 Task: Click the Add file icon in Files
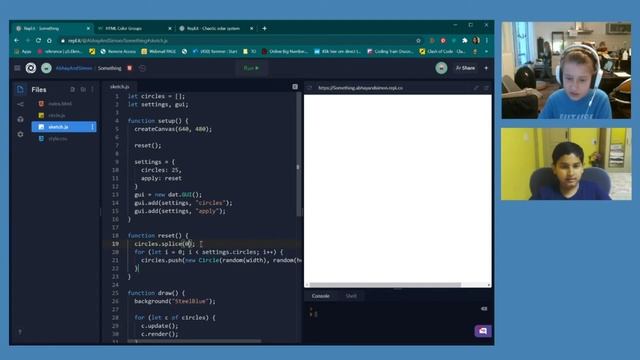pyautogui.click(x=72, y=89)
